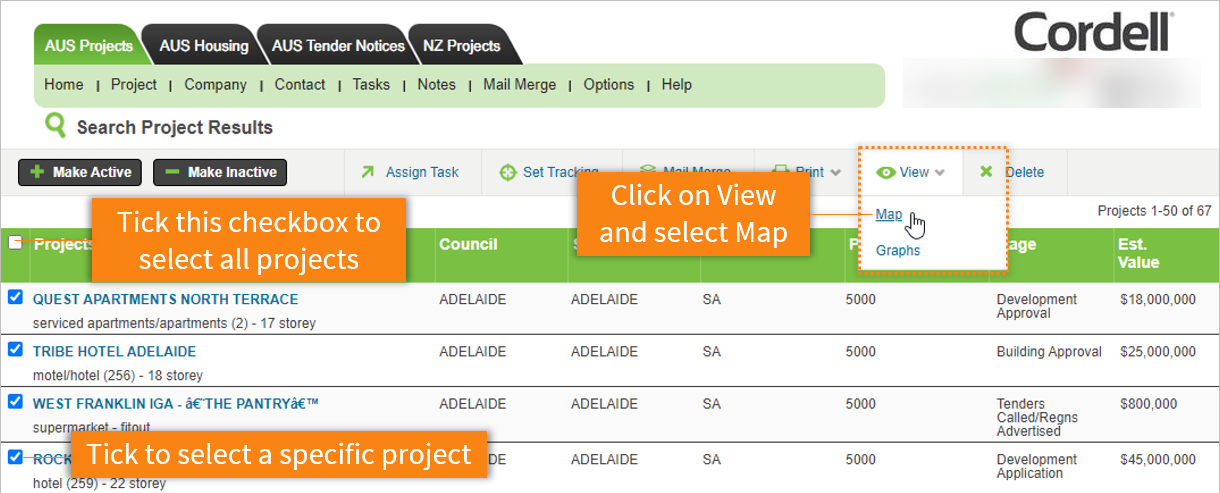Open the Company menu
This screenshot has width=1220, height=493.
click(x=215, y=85)
